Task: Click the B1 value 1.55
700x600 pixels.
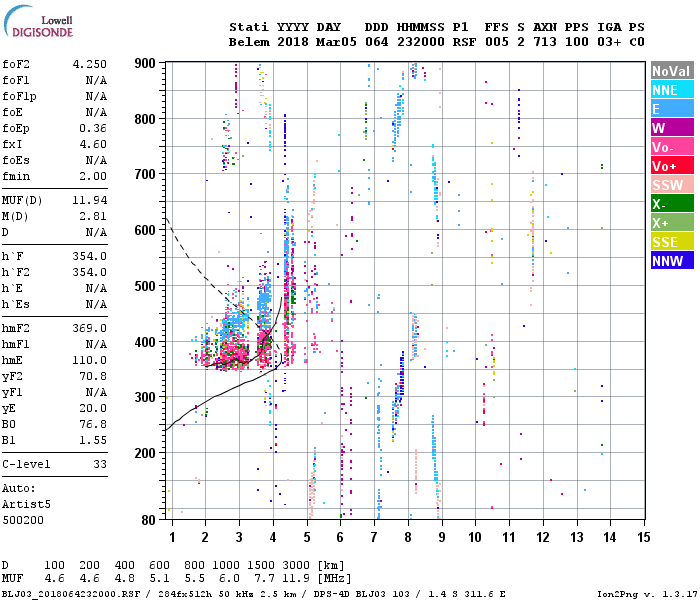Action: (93, 441)
